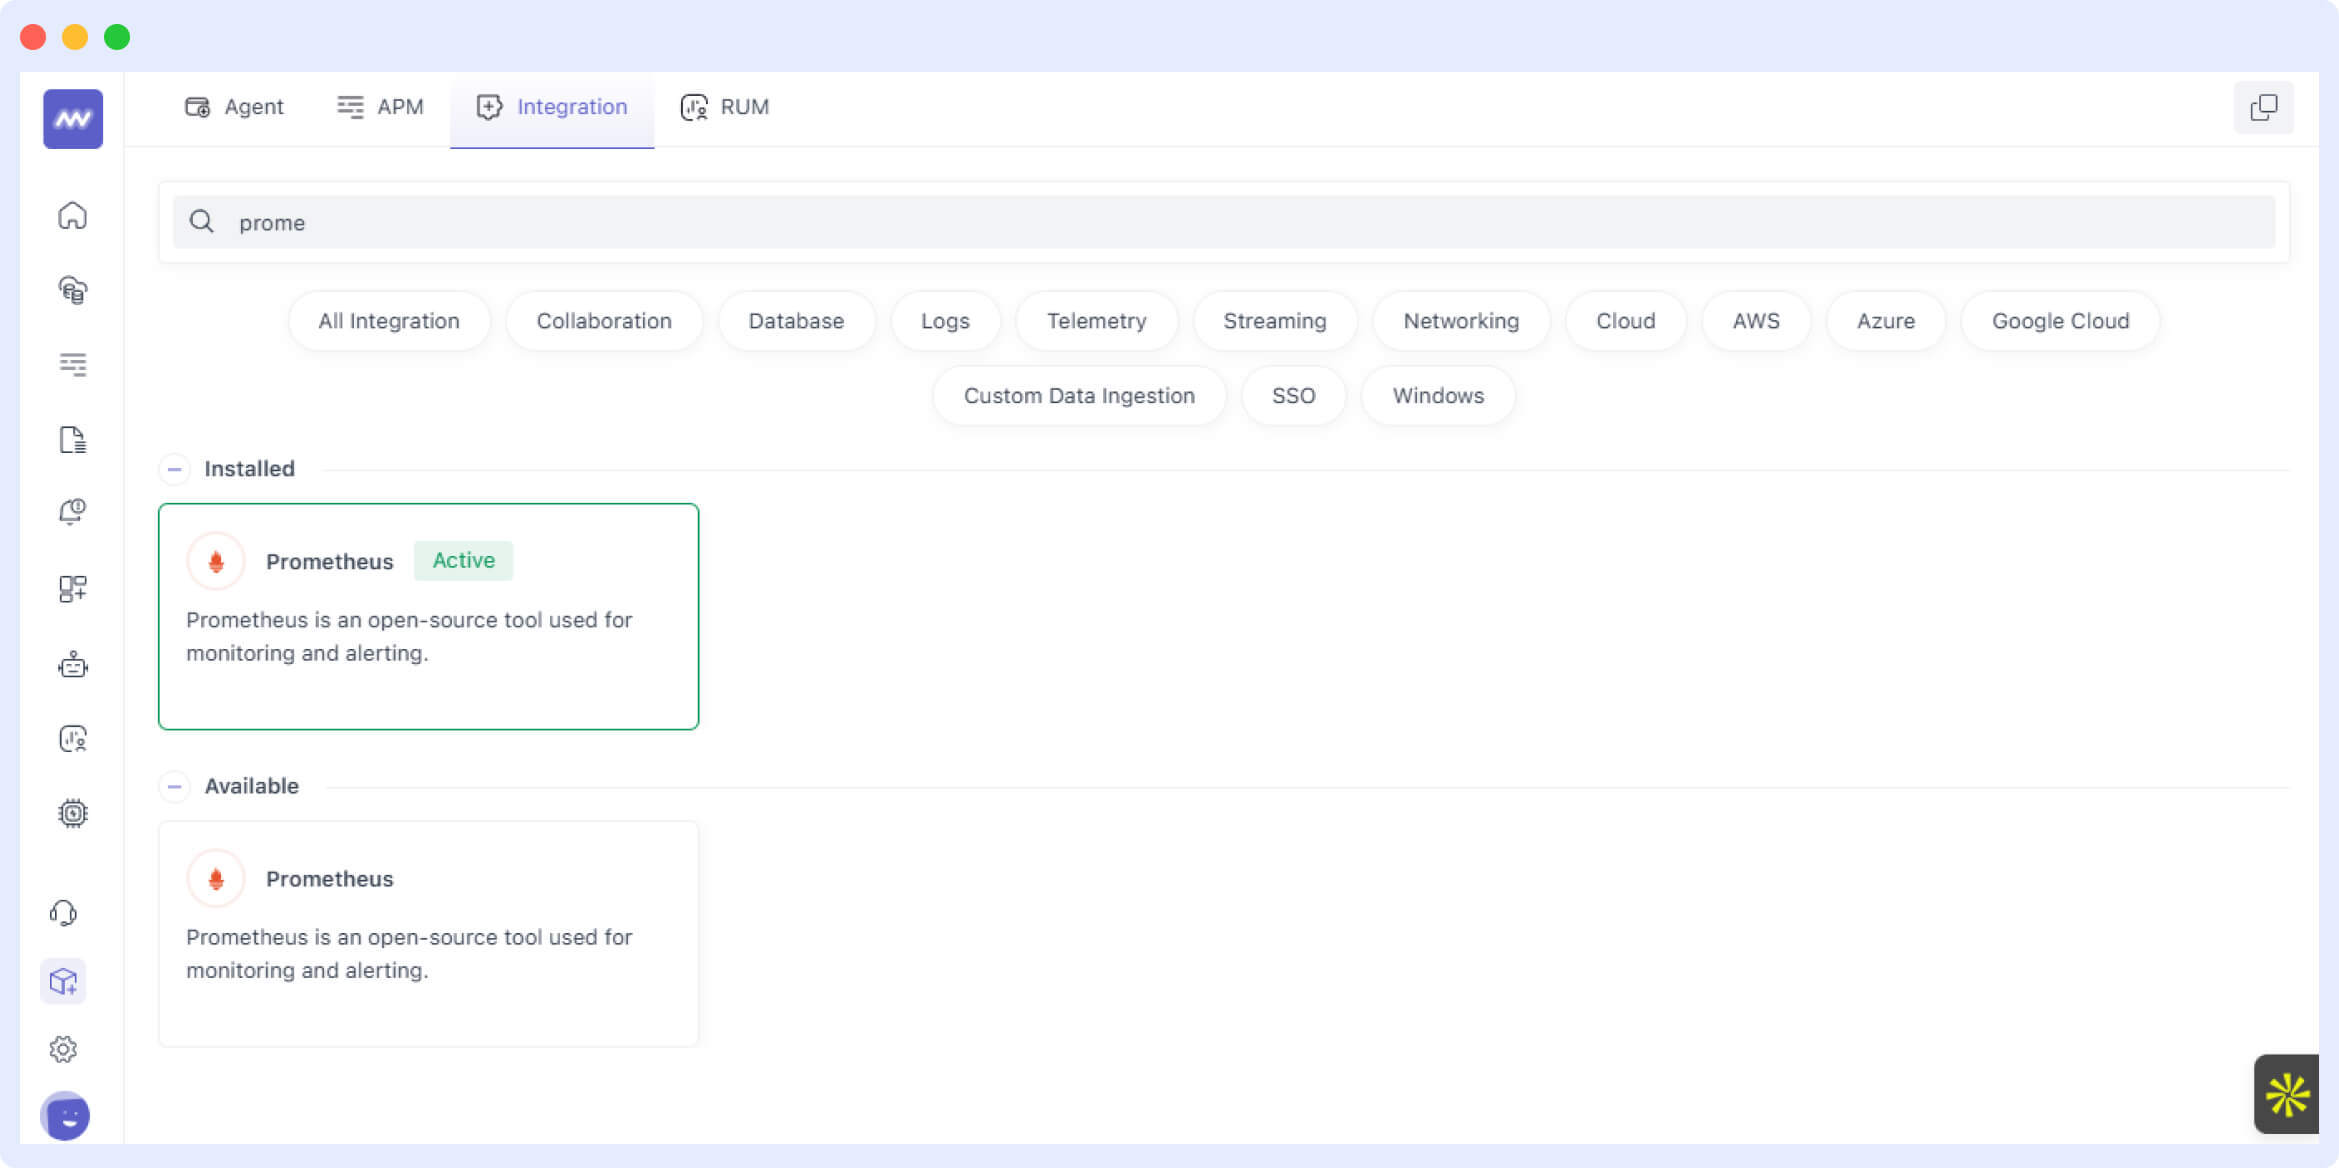
Task: Filter by Collaboration category
Action: tap(604, 321)
